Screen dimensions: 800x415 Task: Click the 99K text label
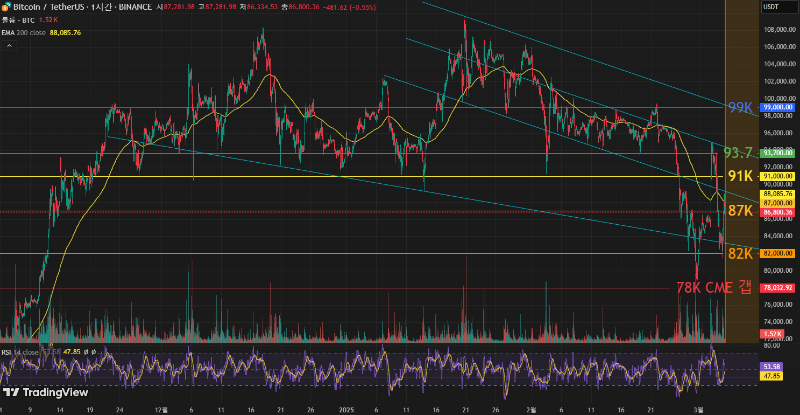click(740, 107)
